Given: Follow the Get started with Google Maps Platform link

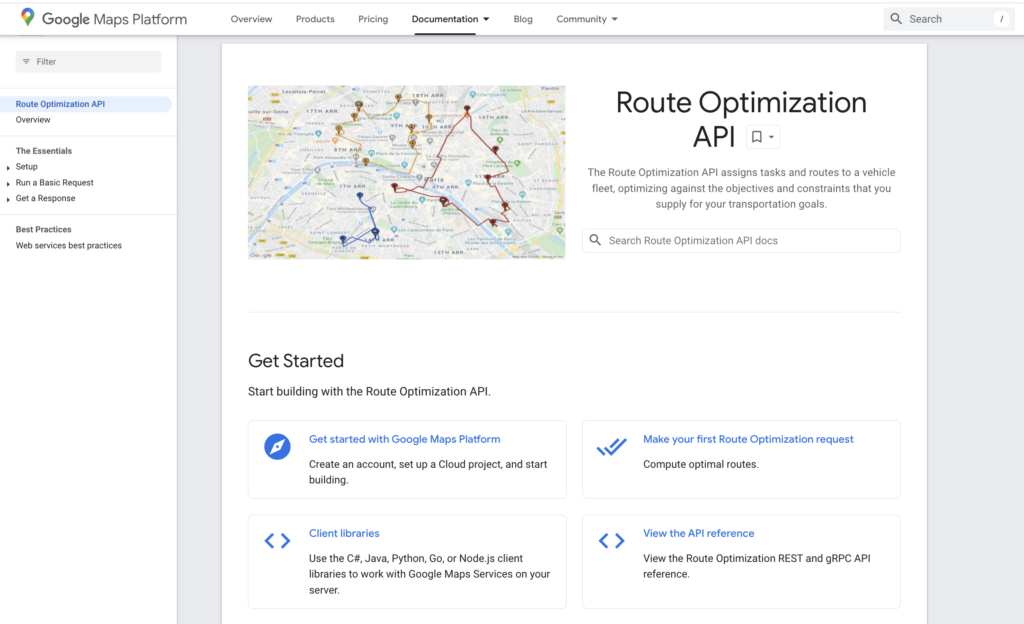Looking at the screenshot, I should (404, 439).
